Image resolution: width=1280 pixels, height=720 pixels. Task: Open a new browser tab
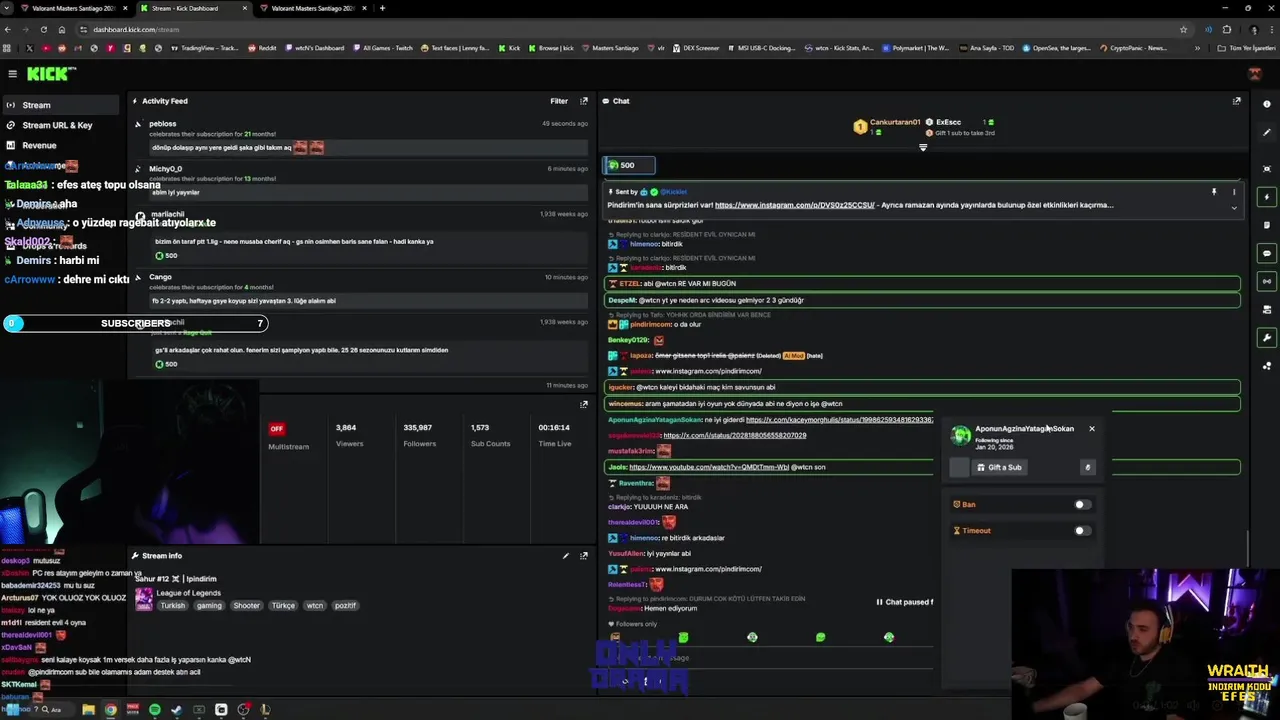[382, 8]
